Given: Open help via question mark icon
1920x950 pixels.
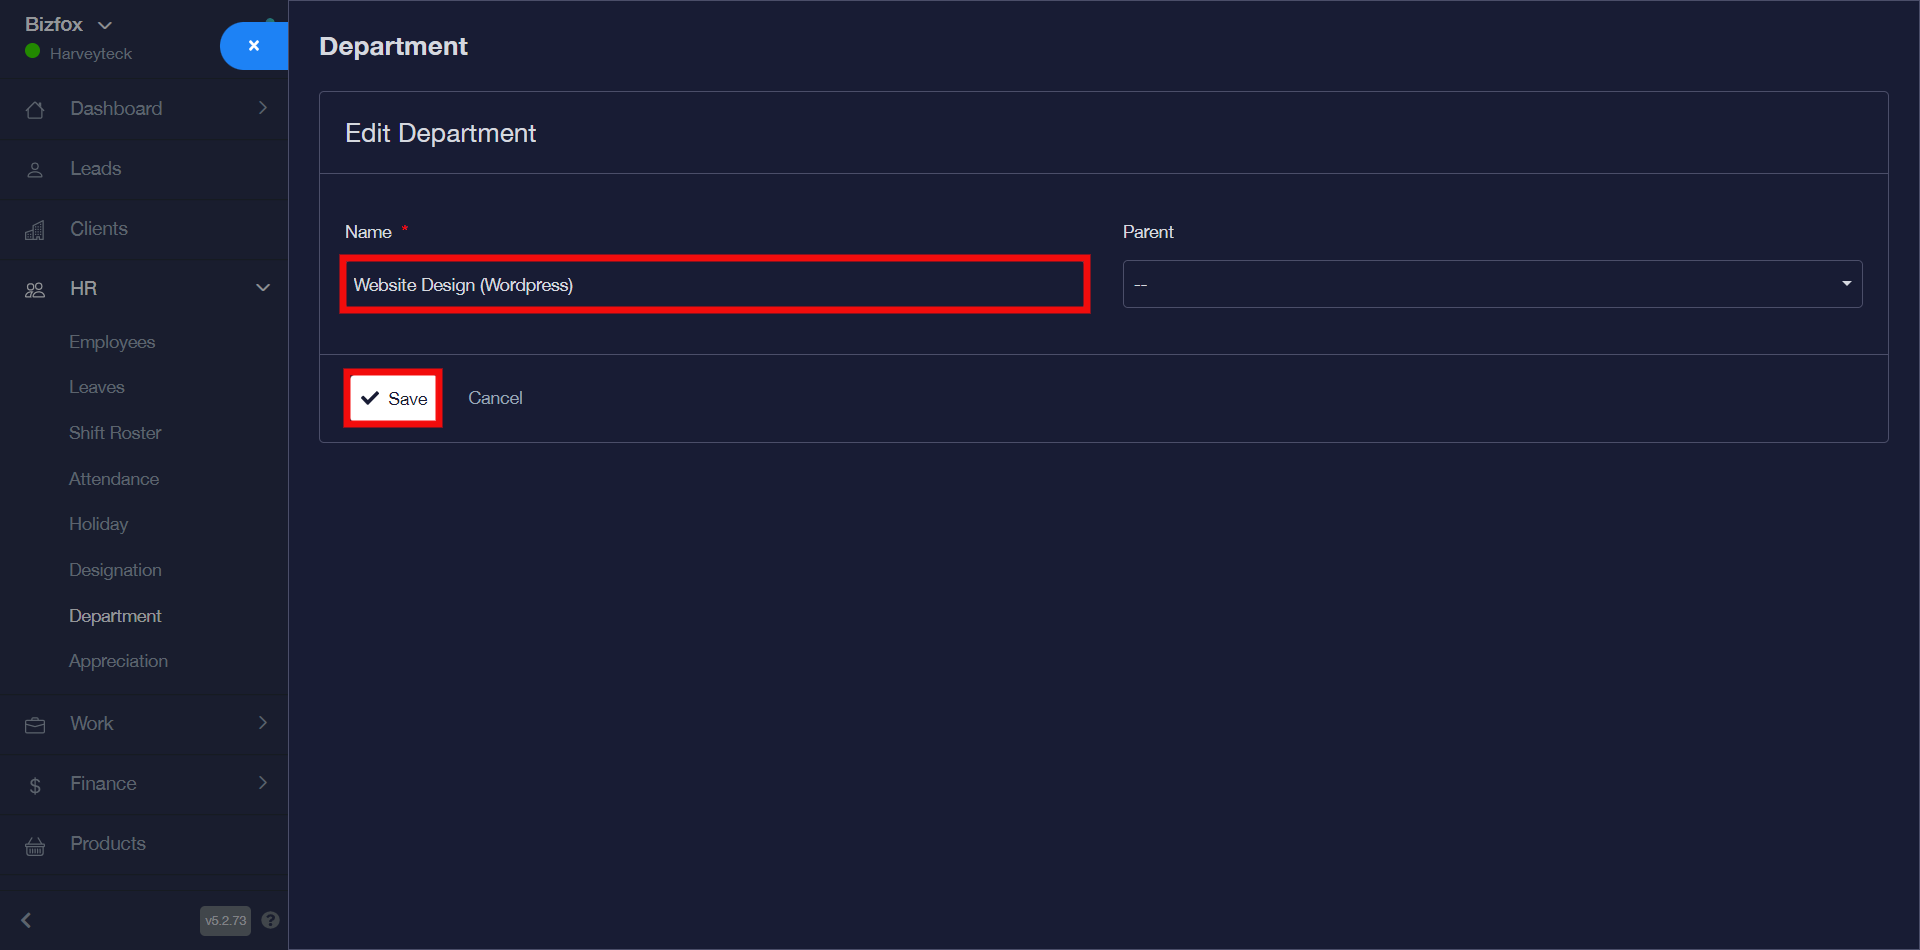Looking at the screenshot, I should coord(270,920).
